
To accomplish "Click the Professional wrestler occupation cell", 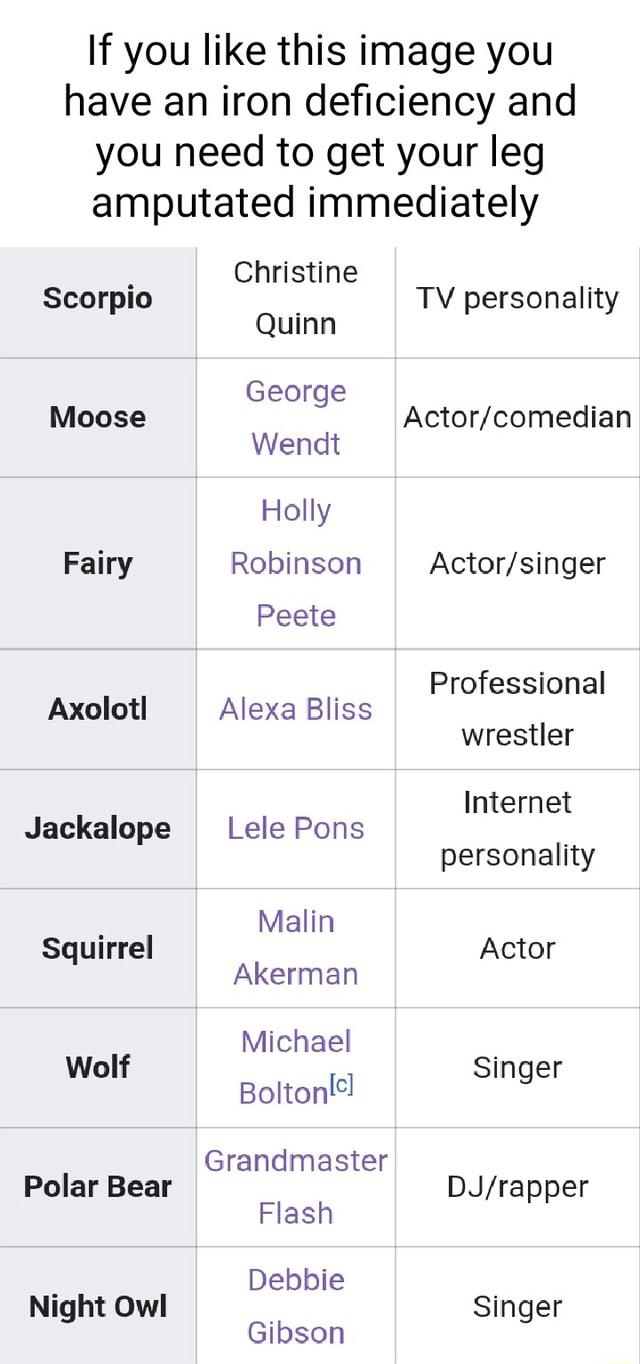I will pos(517,709).
